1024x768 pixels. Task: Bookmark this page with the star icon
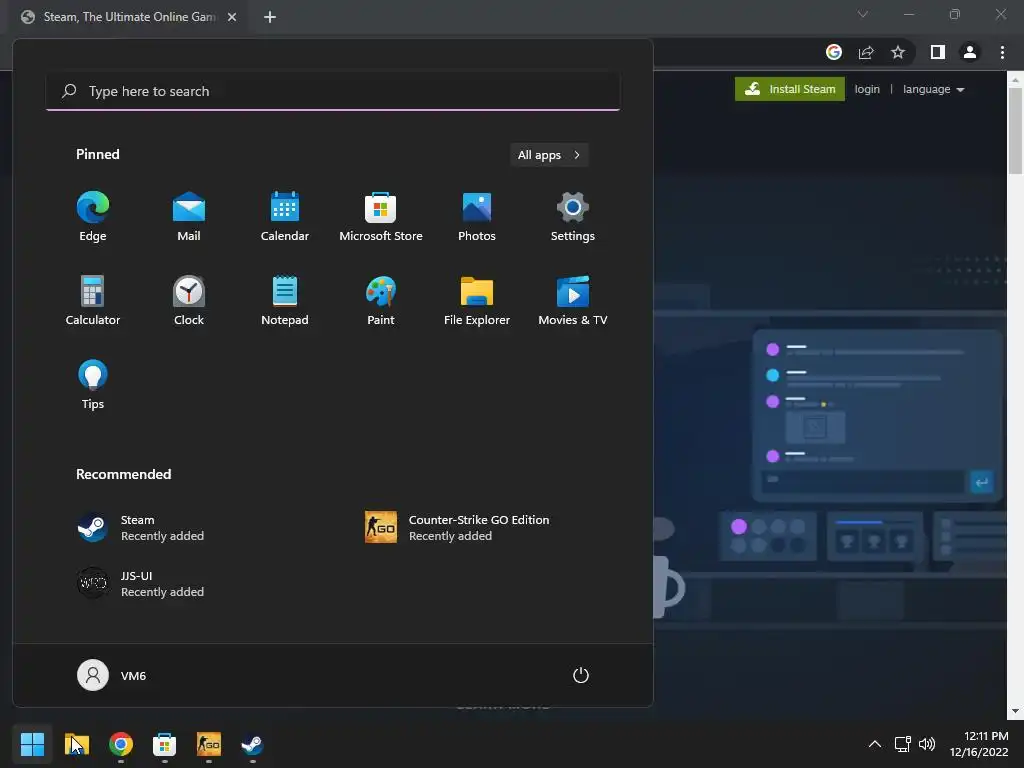(898, 52)
